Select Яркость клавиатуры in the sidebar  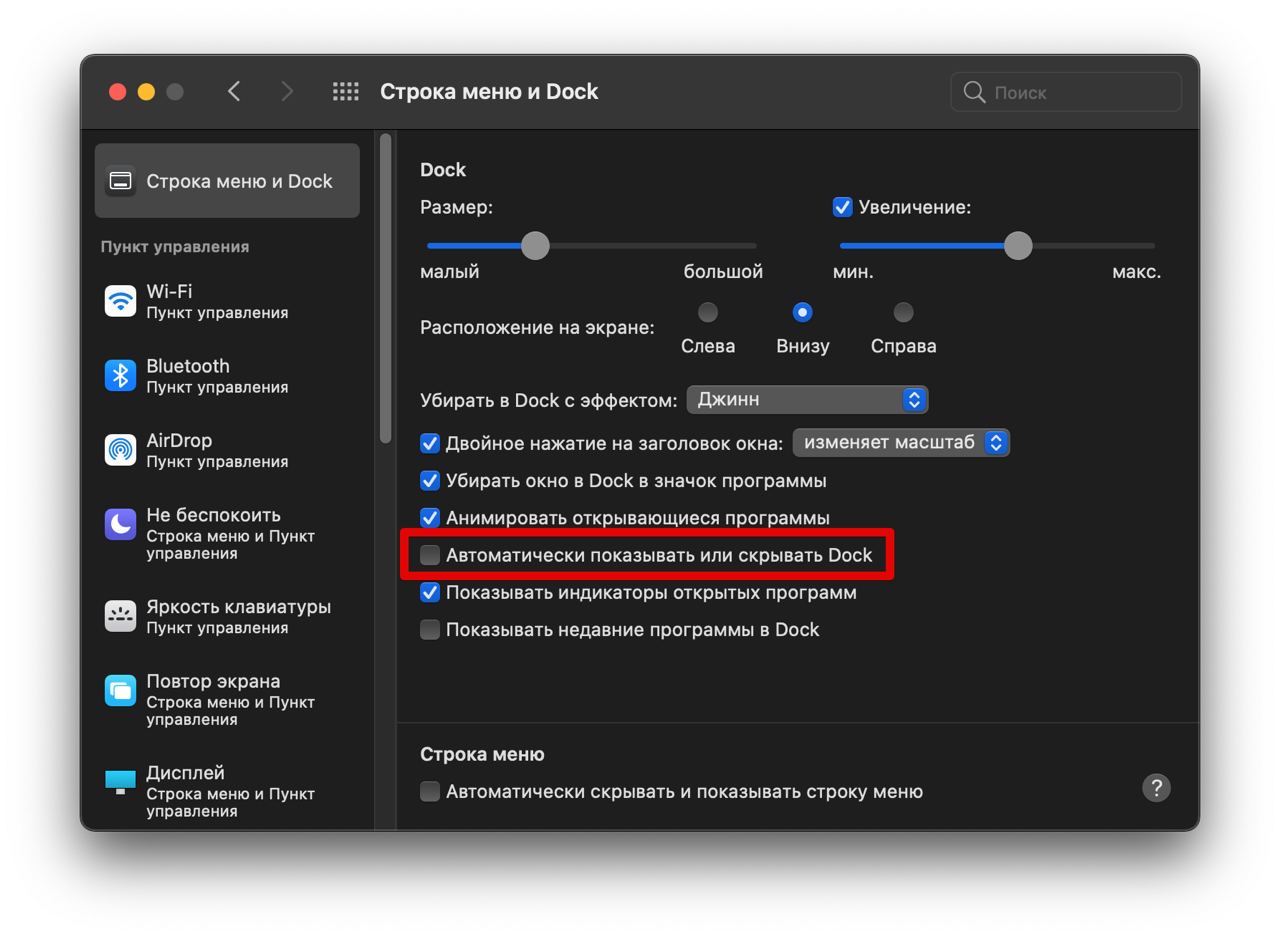point(227,616)
